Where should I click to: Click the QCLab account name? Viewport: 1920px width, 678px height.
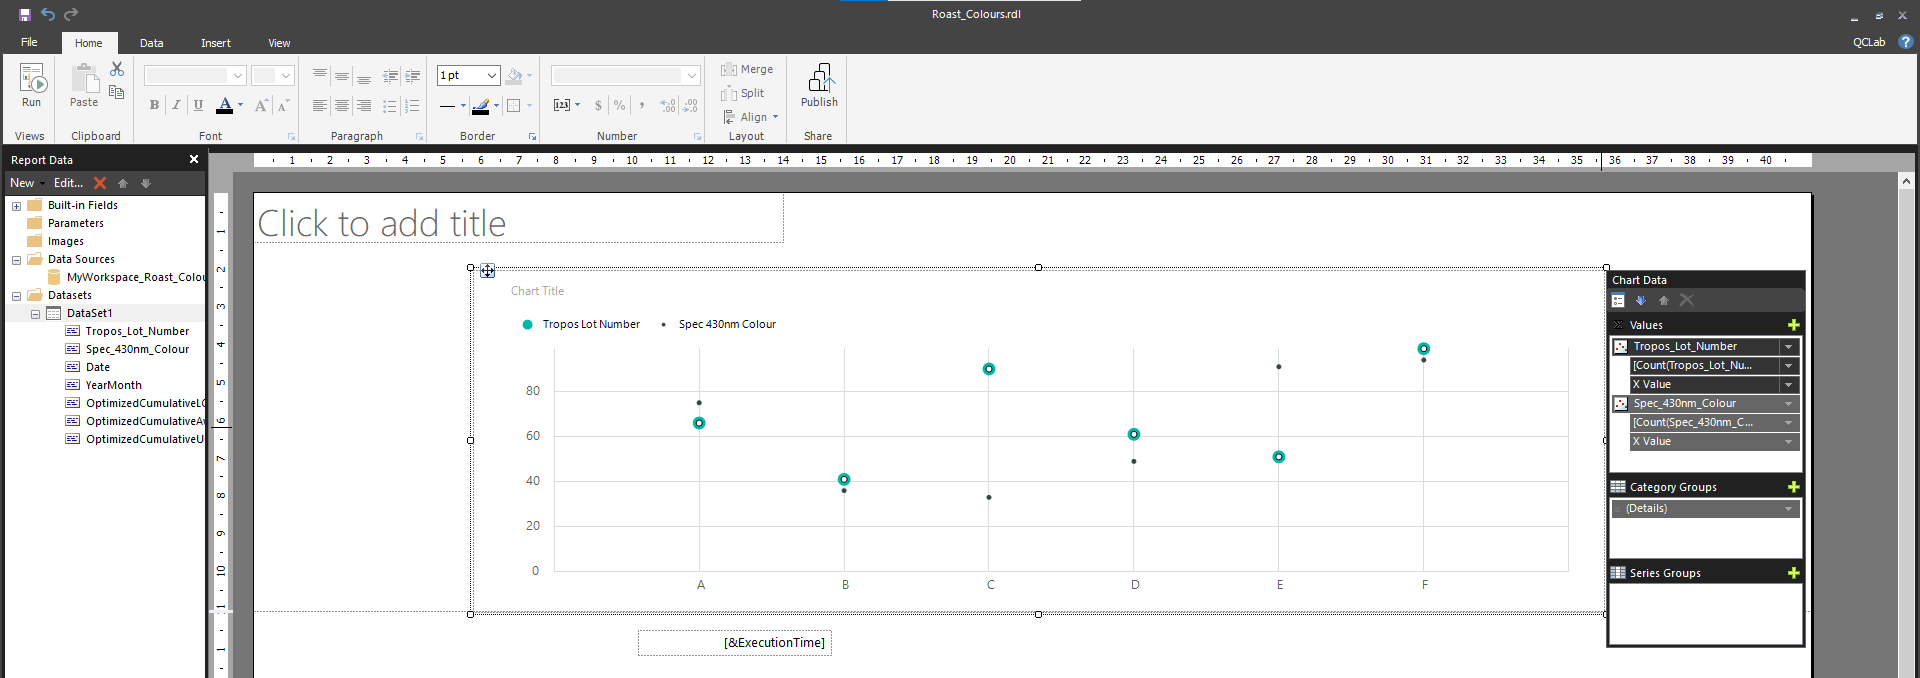pos(1869,42)
